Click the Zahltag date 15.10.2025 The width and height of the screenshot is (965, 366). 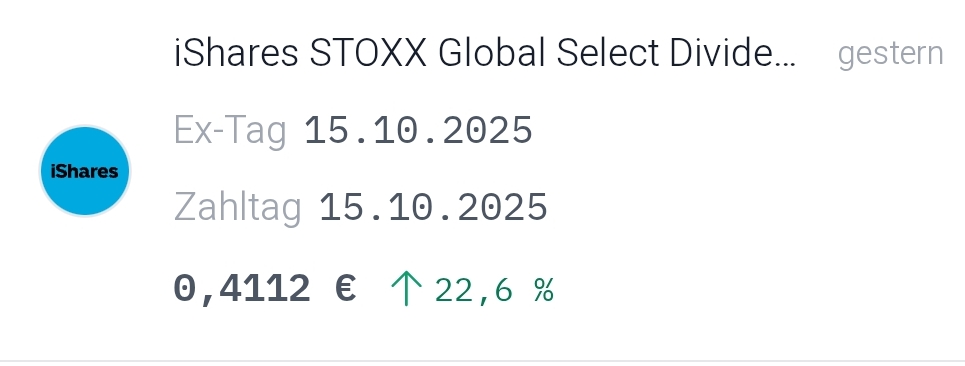coord(433,207)
